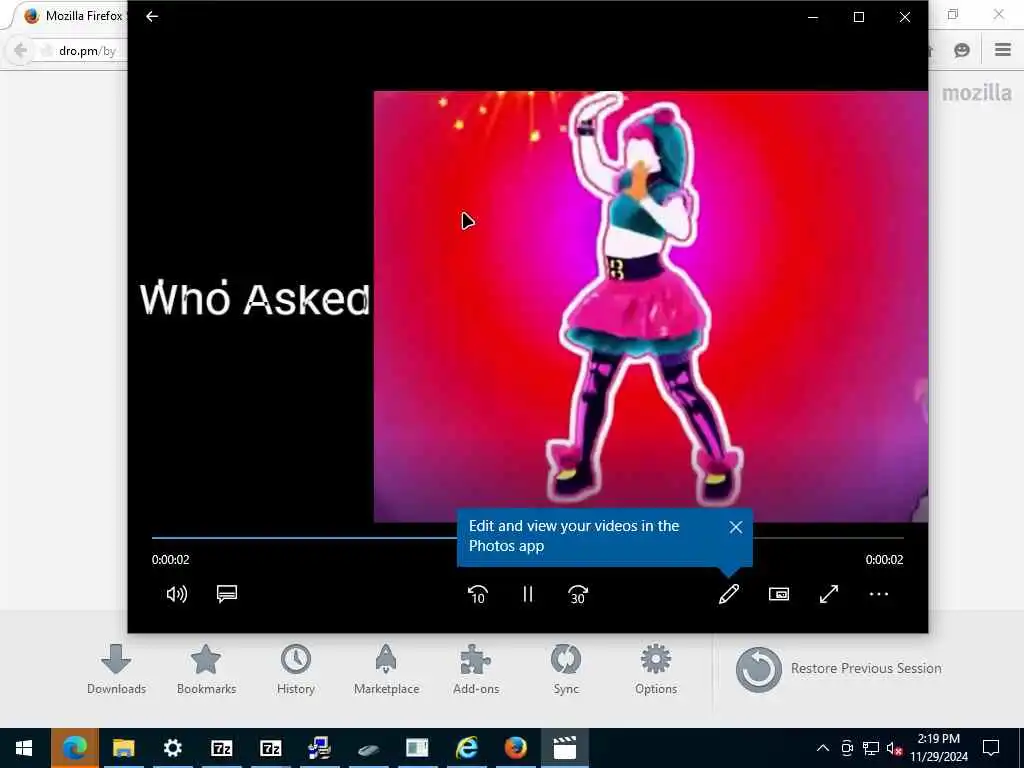Image resolution: width=1024 pixels, height=768 pixels.
Task: Maximize the video player window
Action: [x=859, y=18]
